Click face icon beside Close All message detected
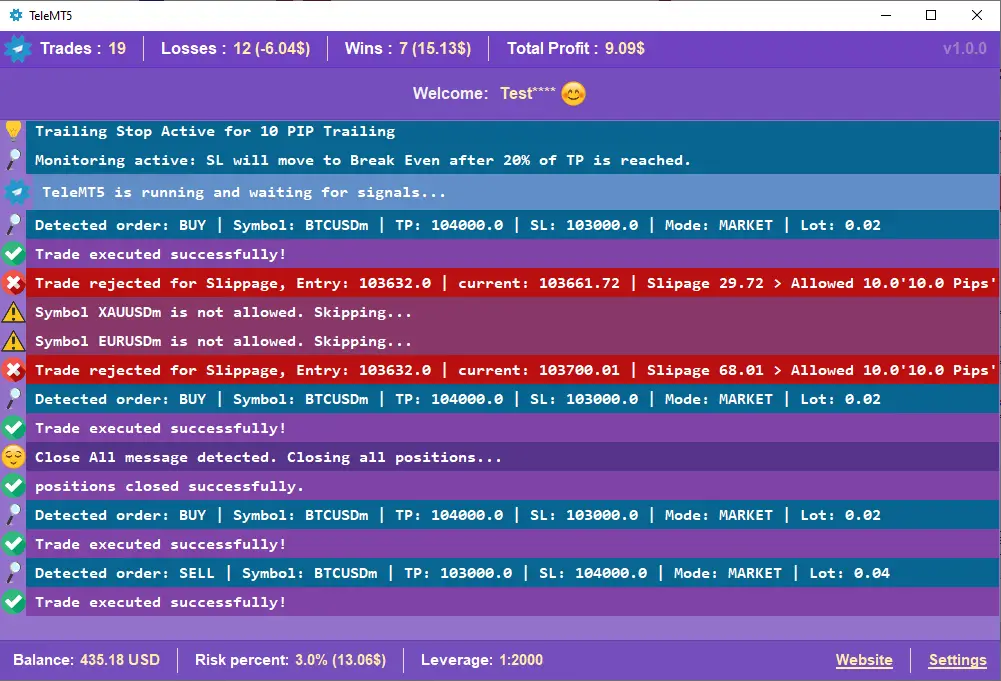 [13, 457]
